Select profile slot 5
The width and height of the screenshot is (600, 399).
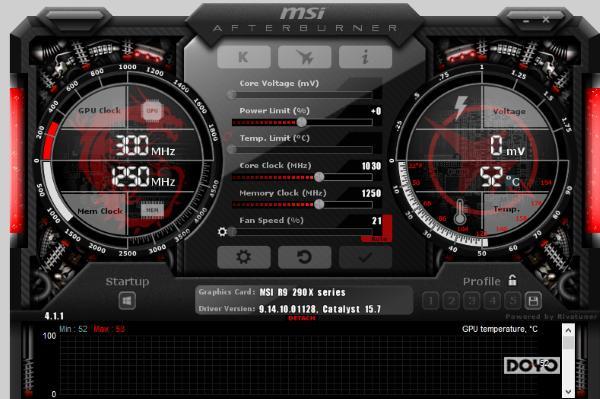(x=513, y=301)
